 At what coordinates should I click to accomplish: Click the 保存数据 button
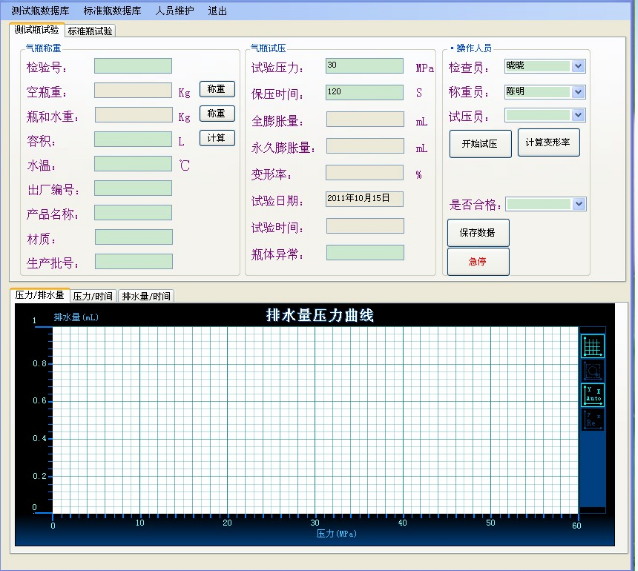(x=478, y=232)
